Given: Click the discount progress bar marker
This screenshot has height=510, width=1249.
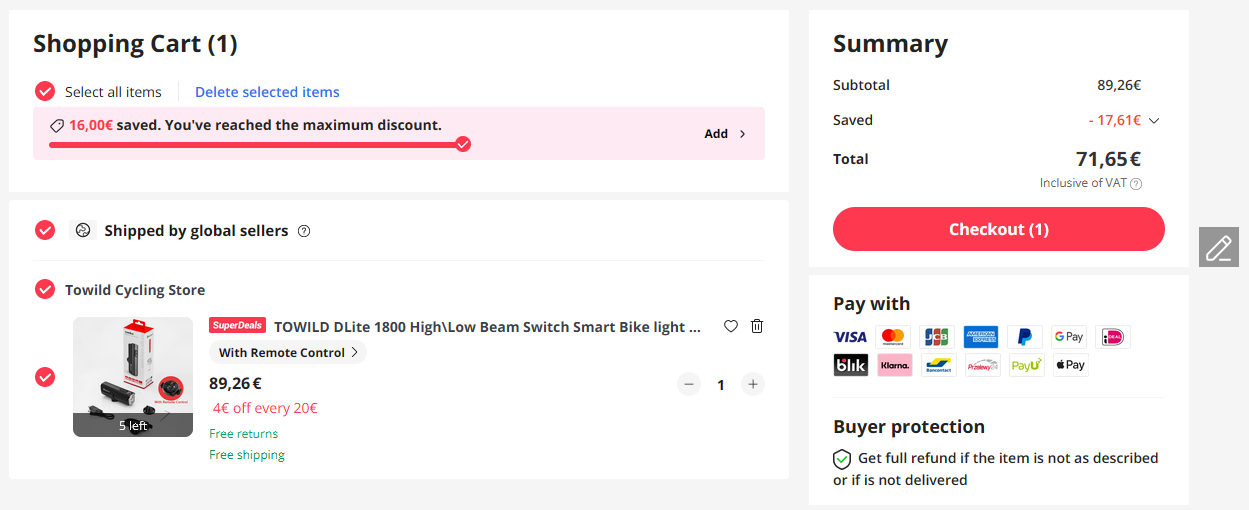Looking at the screenshot, I should 463,144.
